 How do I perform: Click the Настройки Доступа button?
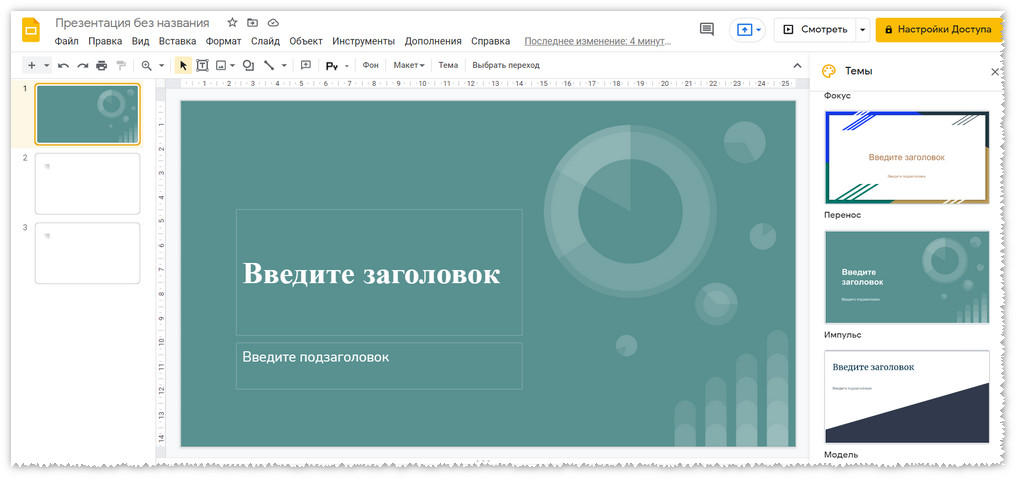[x=937, y=30]
